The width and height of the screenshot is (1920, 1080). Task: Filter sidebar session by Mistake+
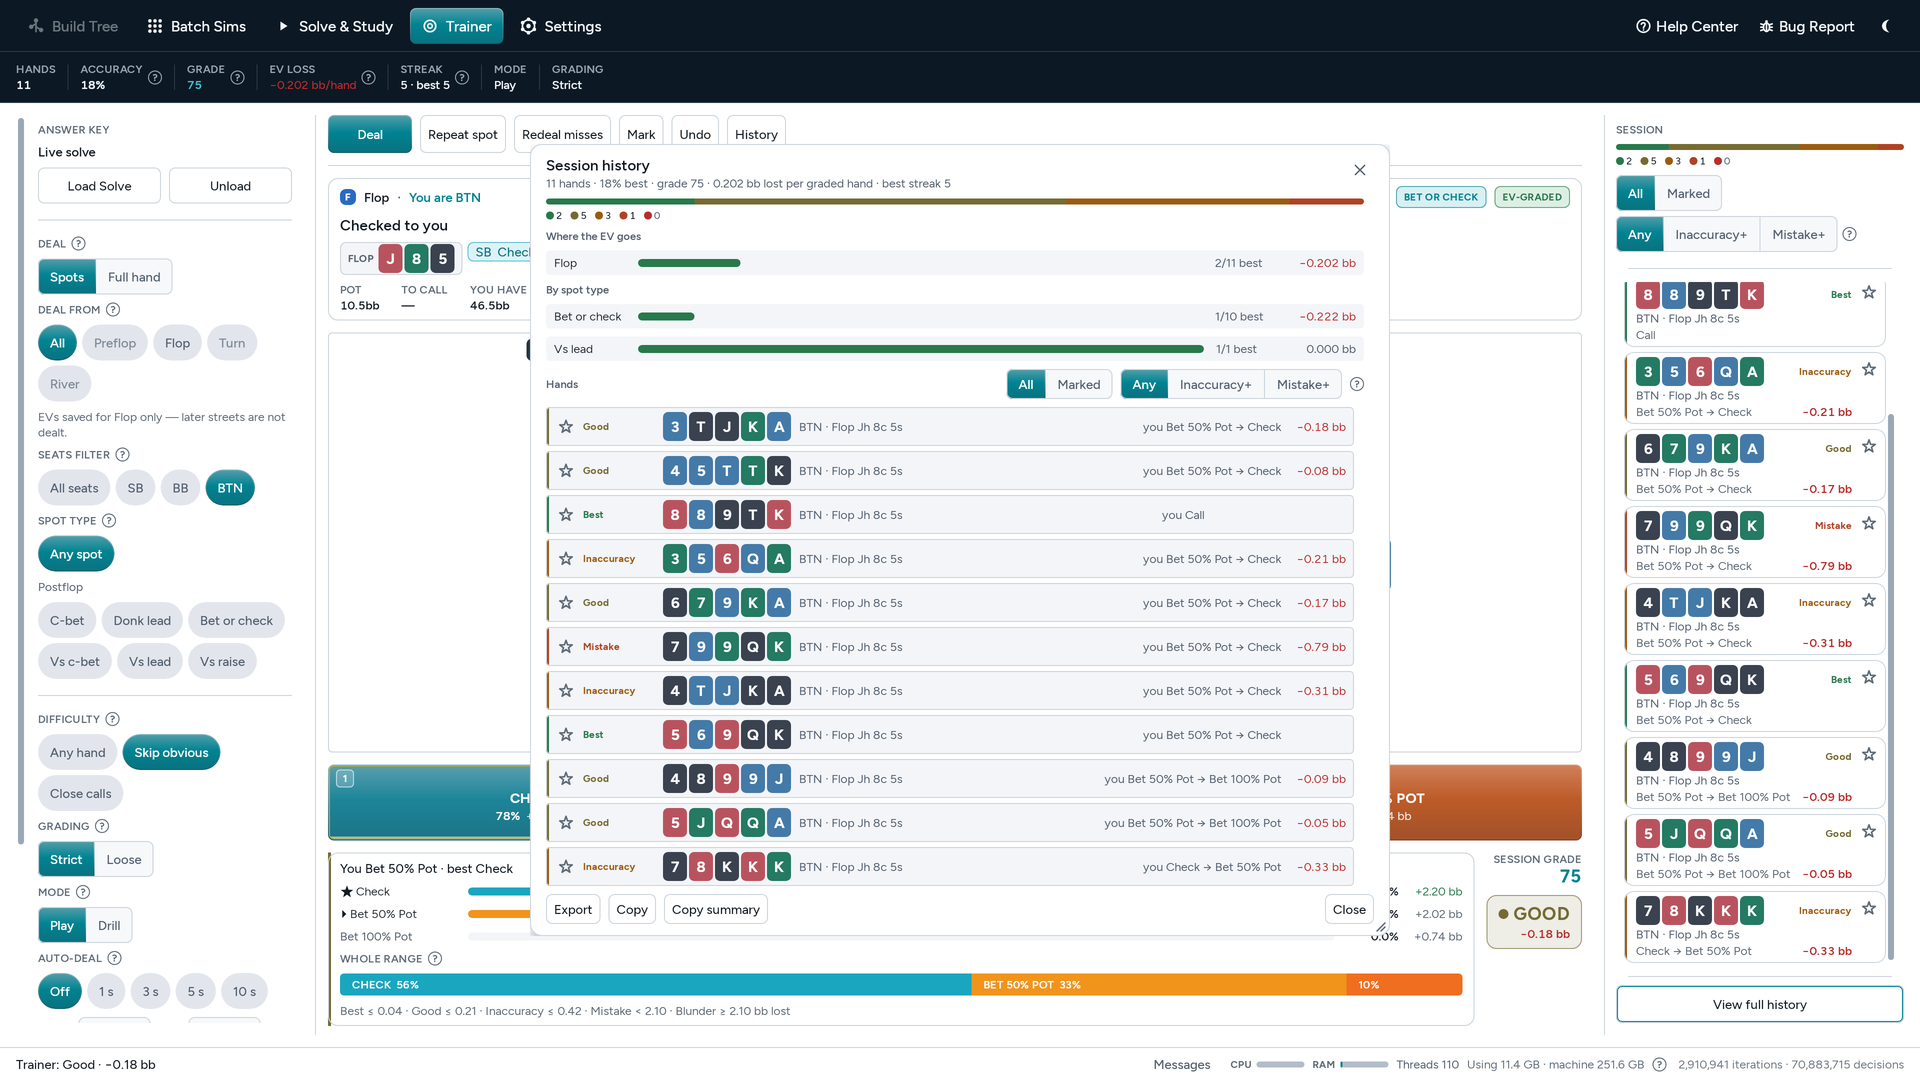coord(1798,235)
